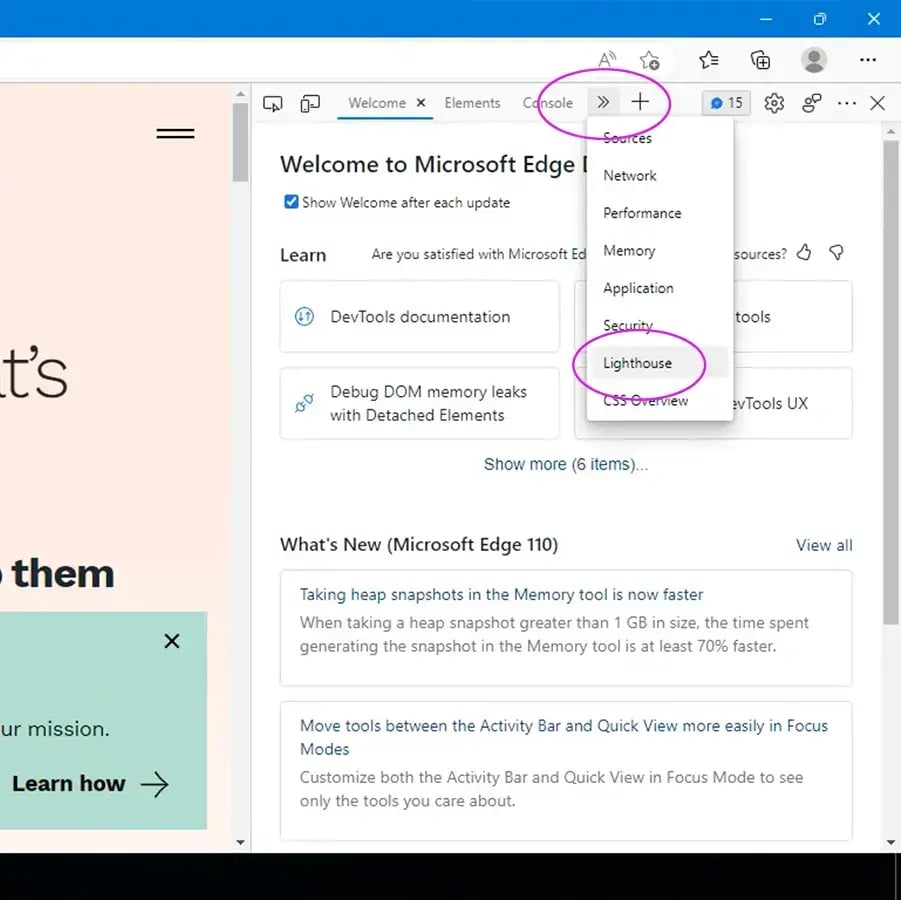Image resolution: width=901 pixels, height=900 pixels.
Task: Open the DevTools documentation card
Action: coord(419,317)
